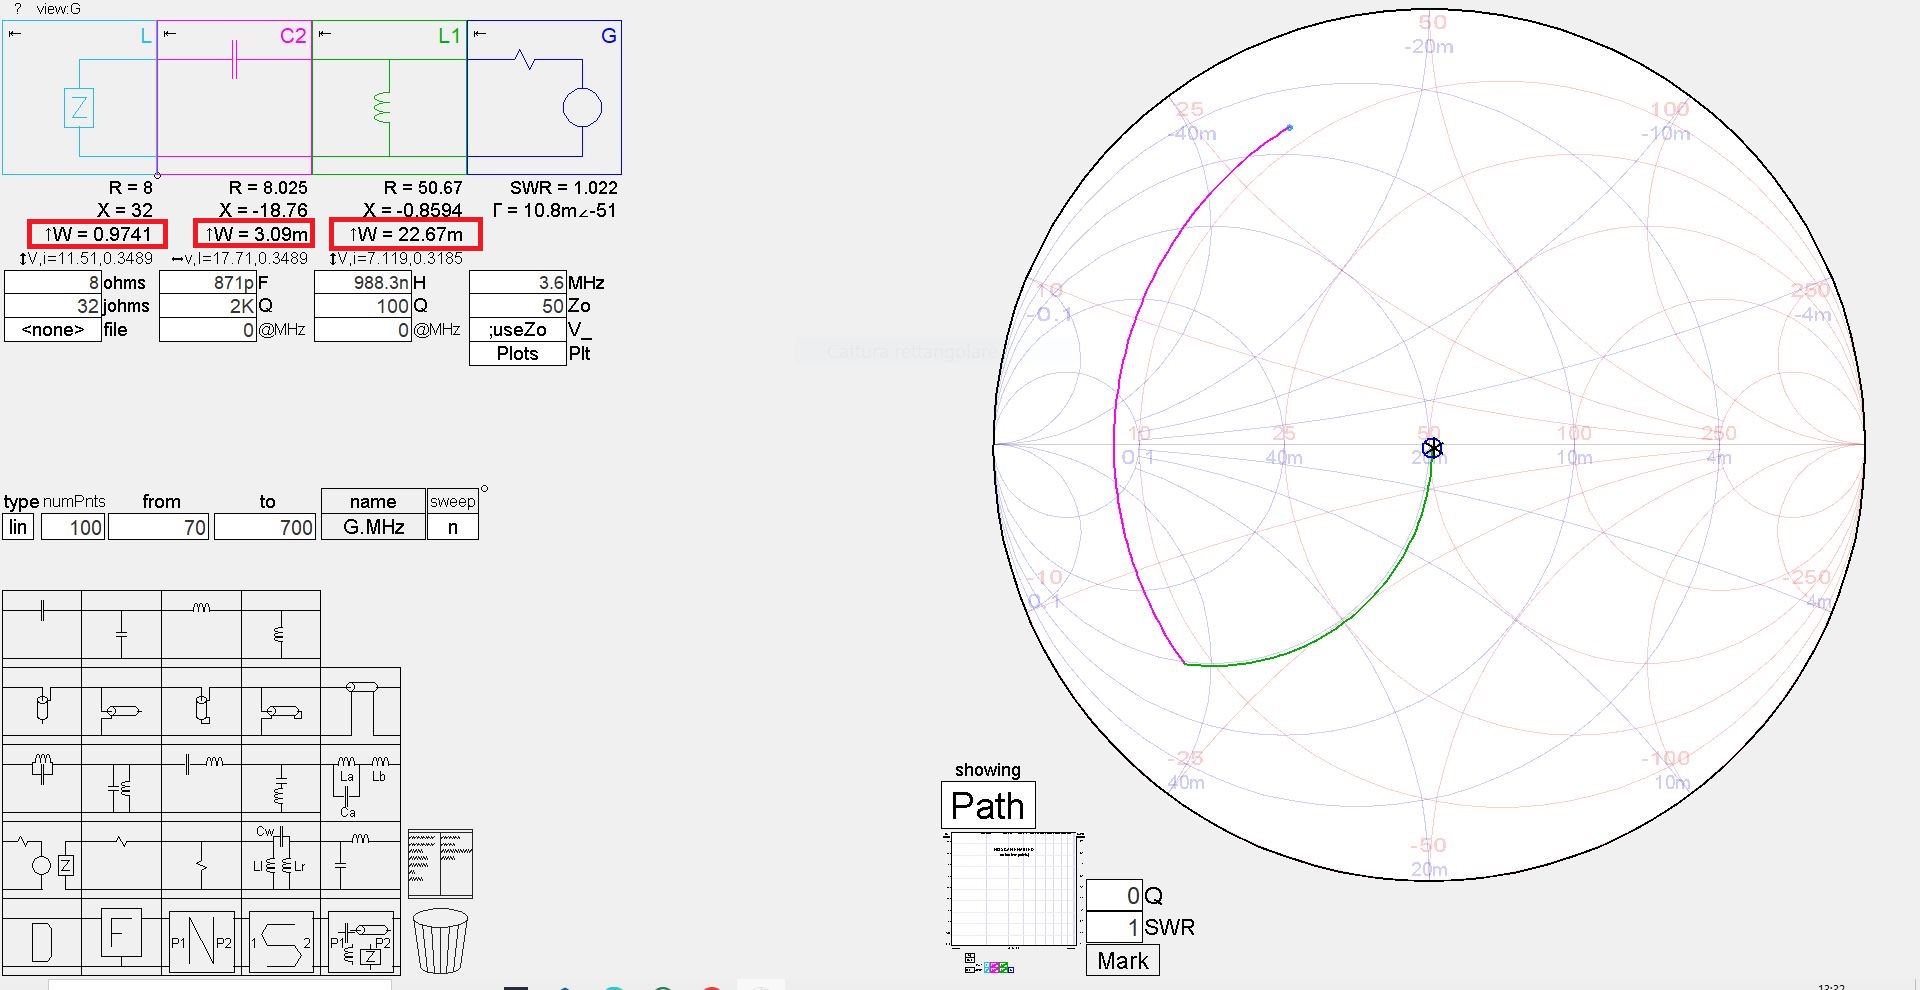Click the SWR = 1.022 readout
1920x990 pixels.
tap(564, 188)
